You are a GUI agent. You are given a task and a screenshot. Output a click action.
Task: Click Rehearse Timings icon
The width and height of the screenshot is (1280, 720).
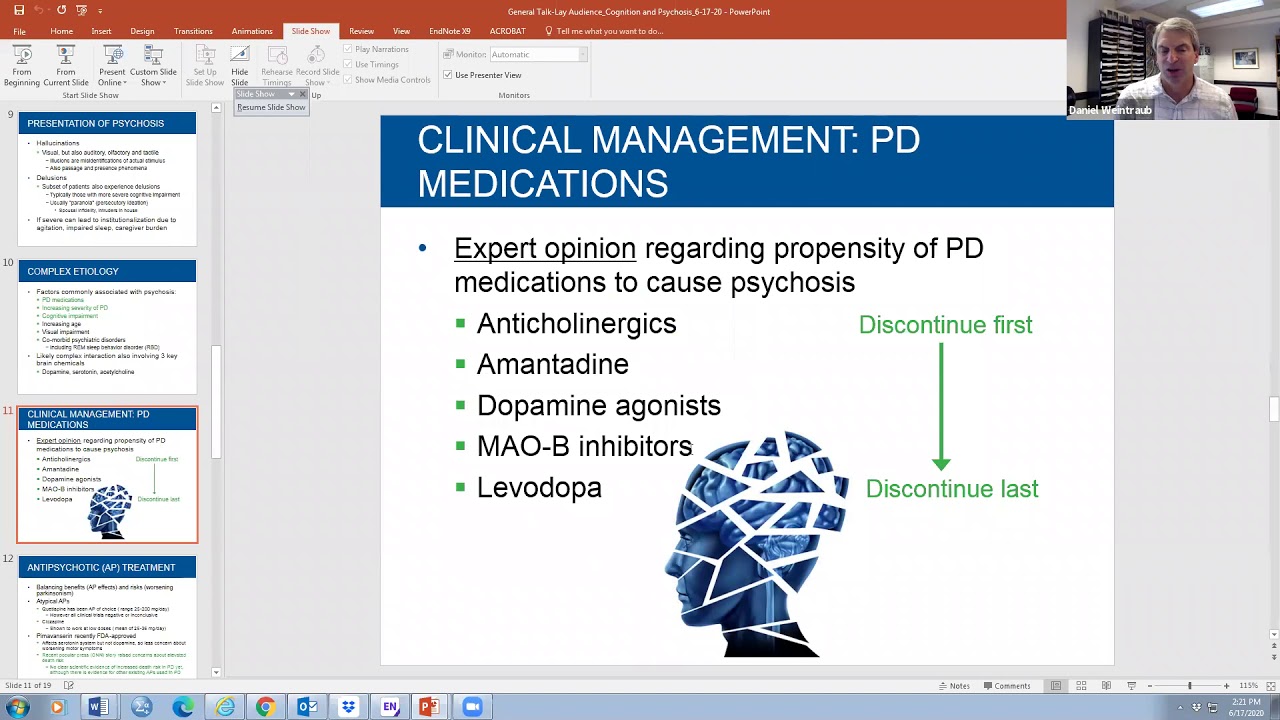pos(277,65)
